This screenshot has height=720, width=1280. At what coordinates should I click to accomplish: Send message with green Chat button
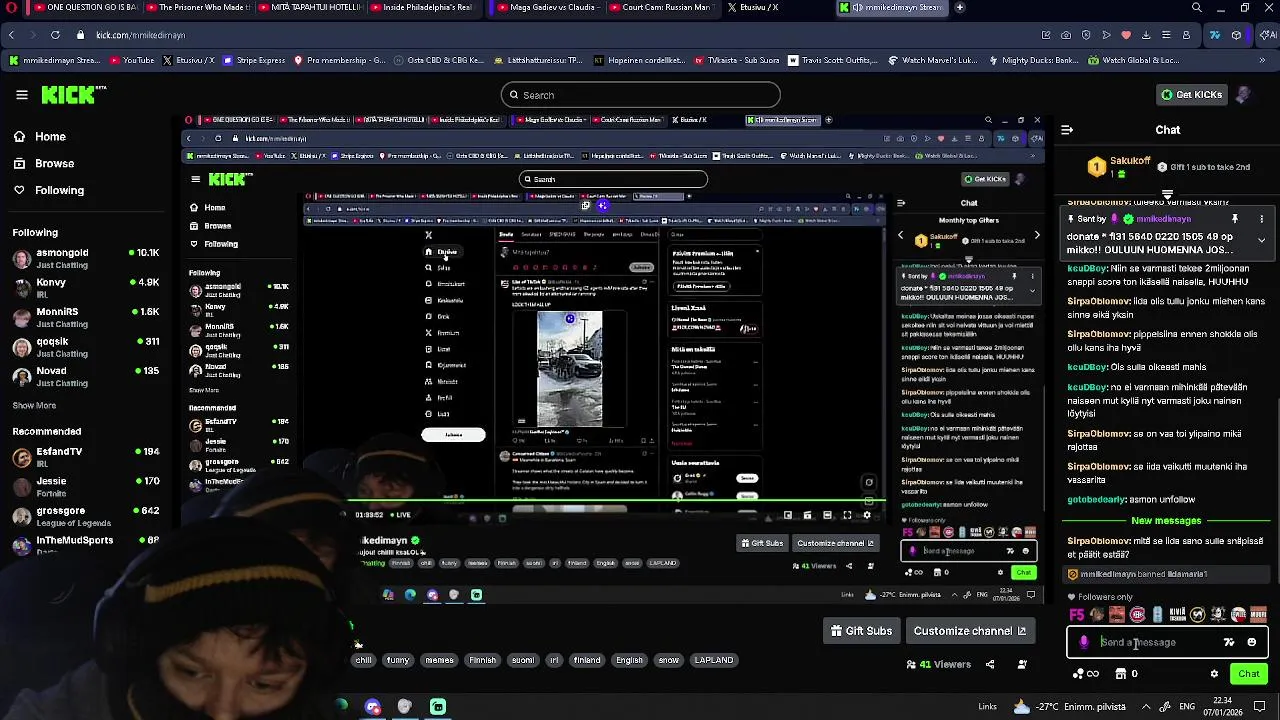1248,674
